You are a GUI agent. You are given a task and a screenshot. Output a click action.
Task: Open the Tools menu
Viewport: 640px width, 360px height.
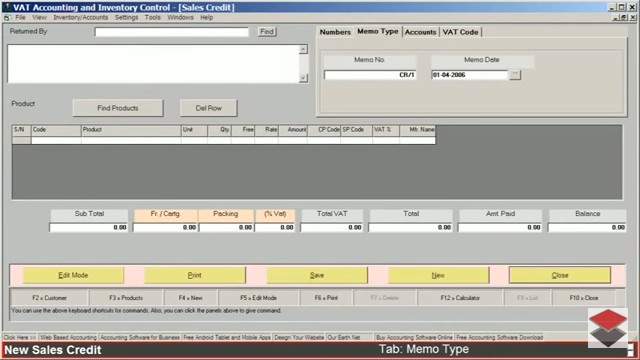pos(152,18)
